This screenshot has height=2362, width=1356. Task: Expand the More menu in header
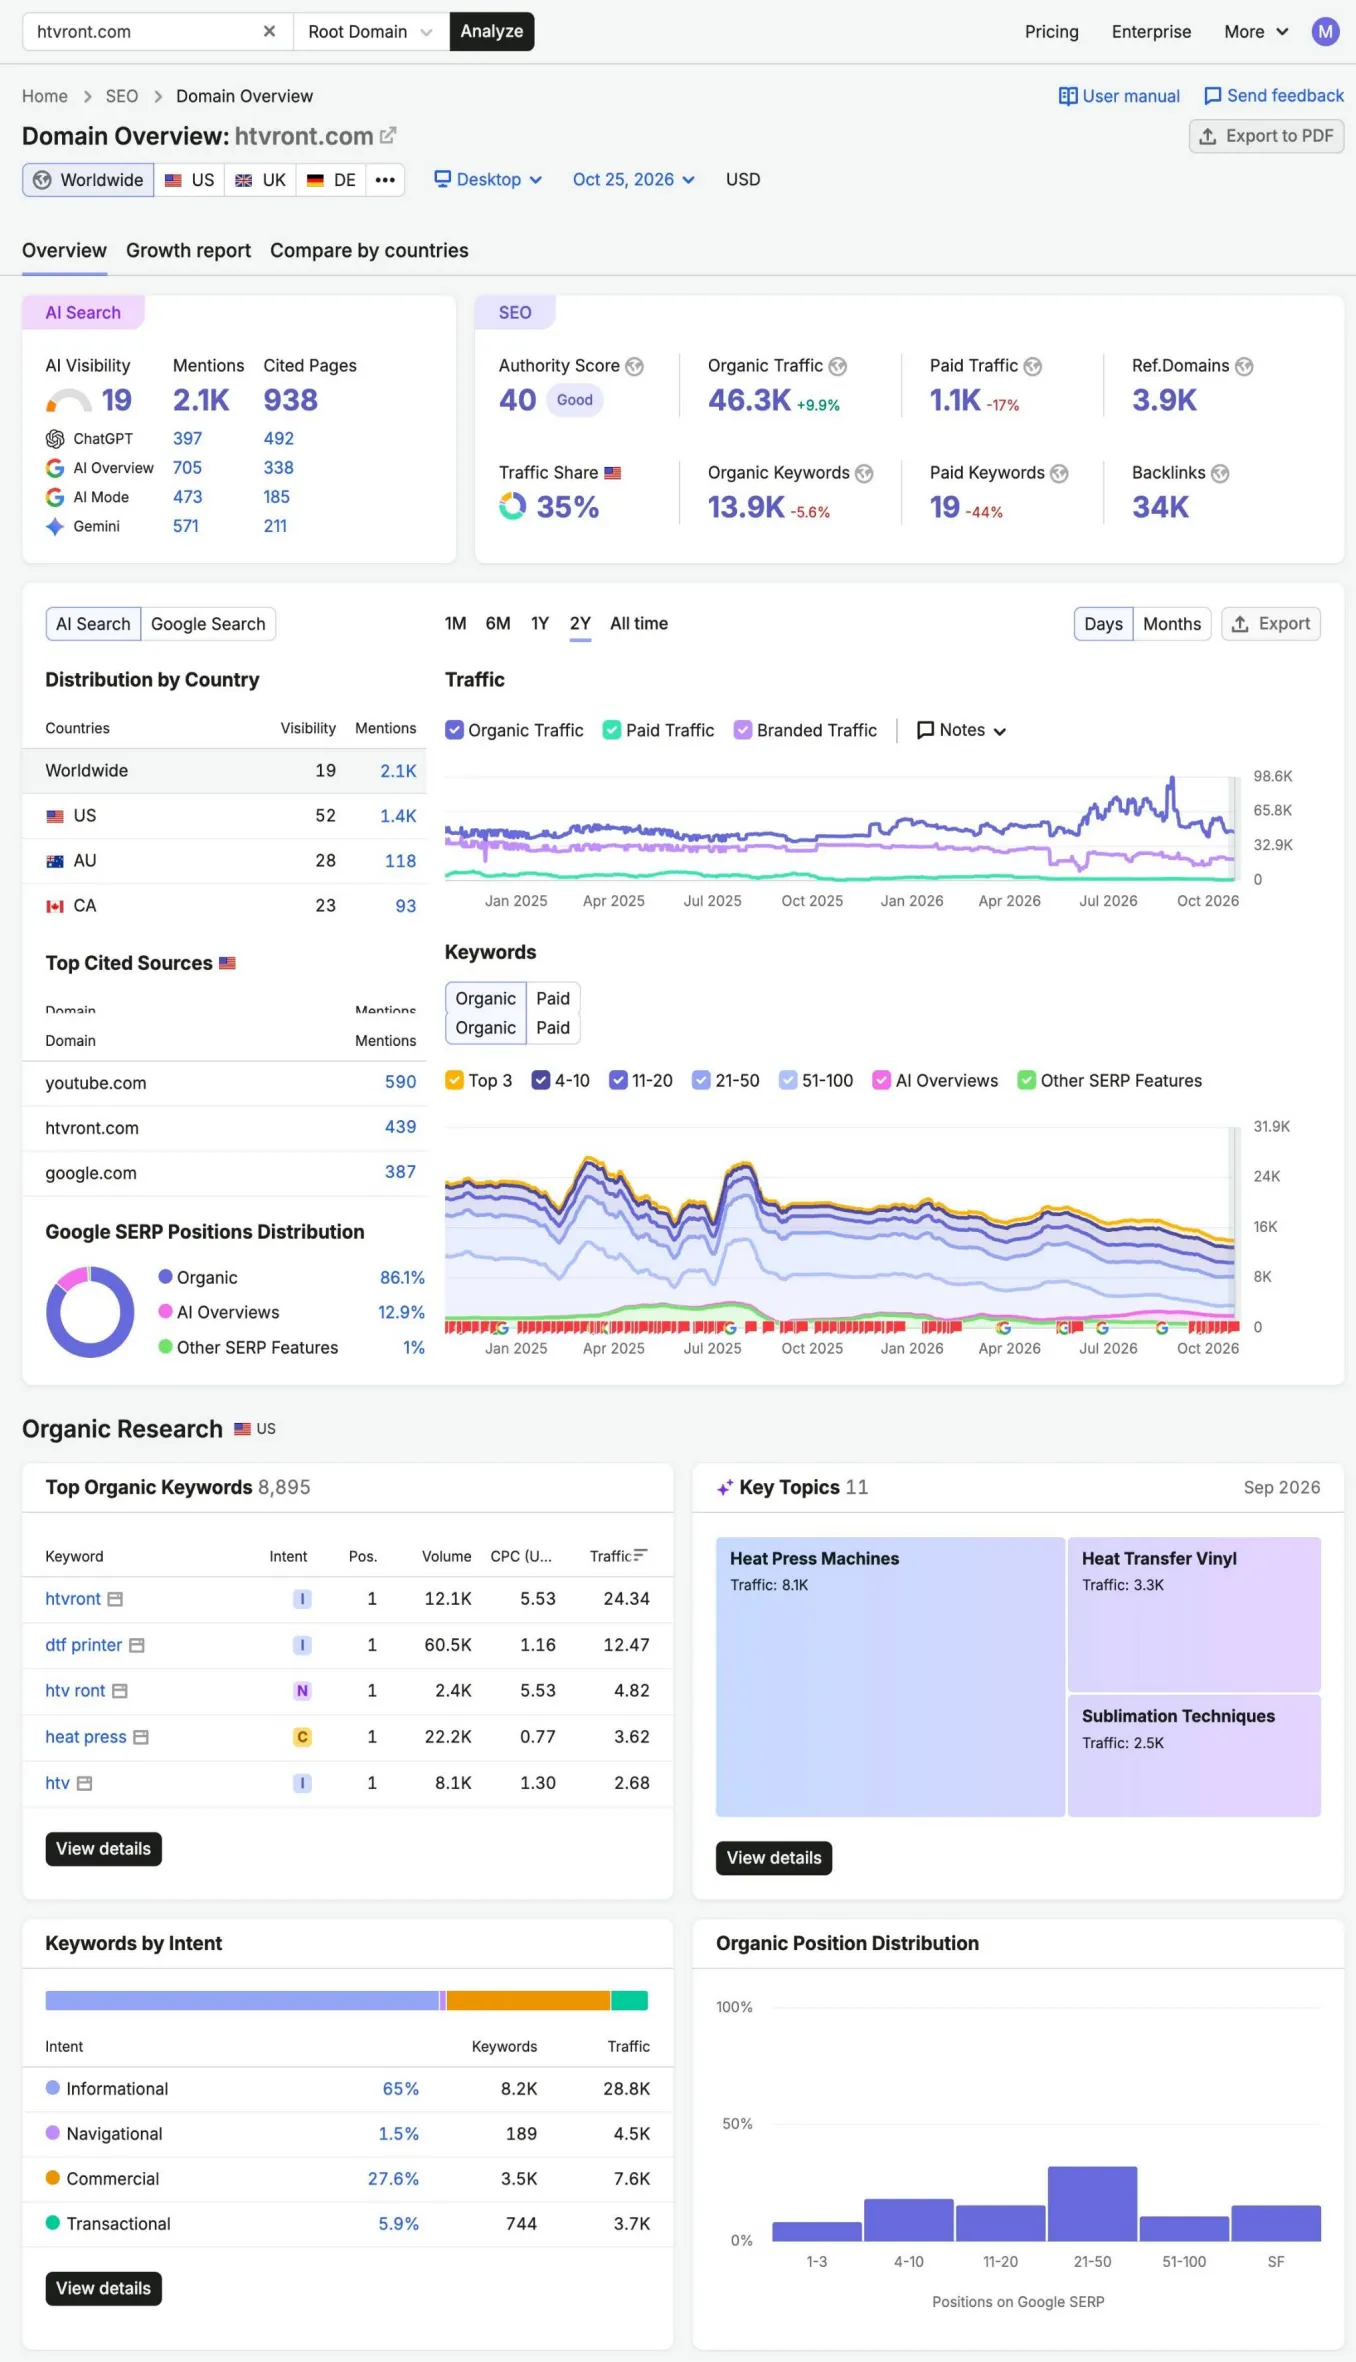pos(1256,31)
